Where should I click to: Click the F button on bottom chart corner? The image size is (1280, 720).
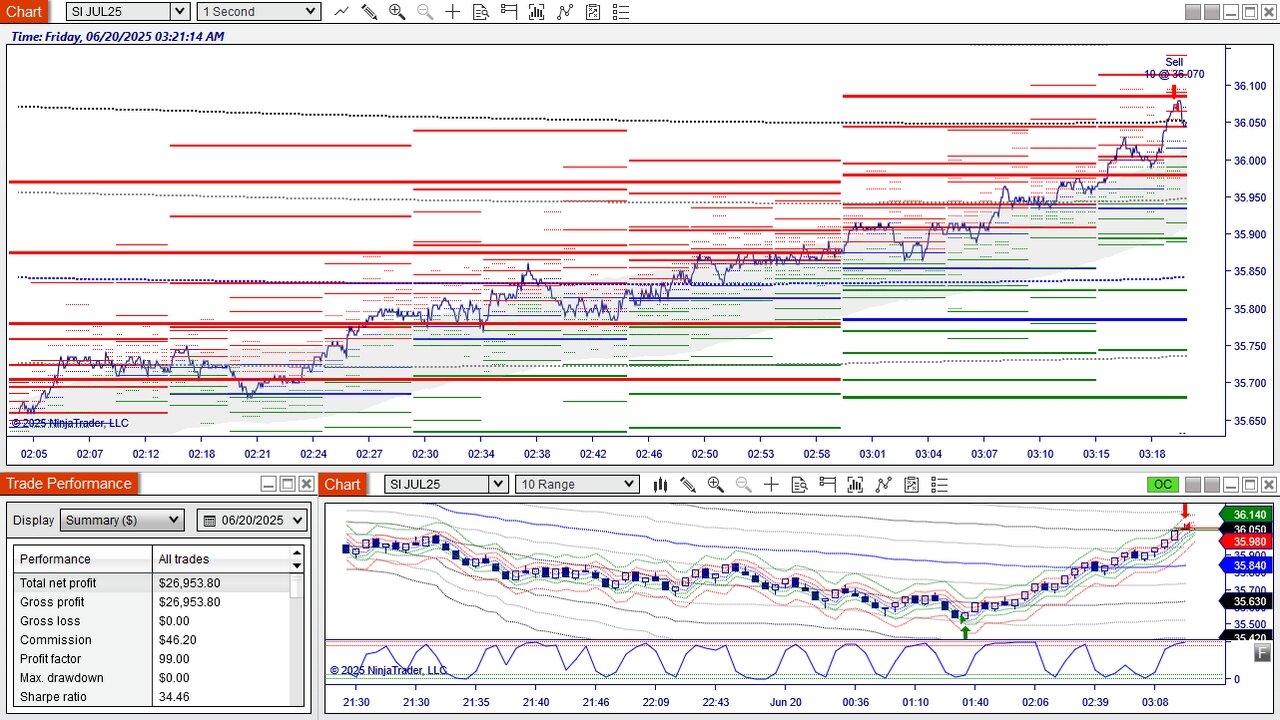pyautogui.click(x=1262, y=654)
